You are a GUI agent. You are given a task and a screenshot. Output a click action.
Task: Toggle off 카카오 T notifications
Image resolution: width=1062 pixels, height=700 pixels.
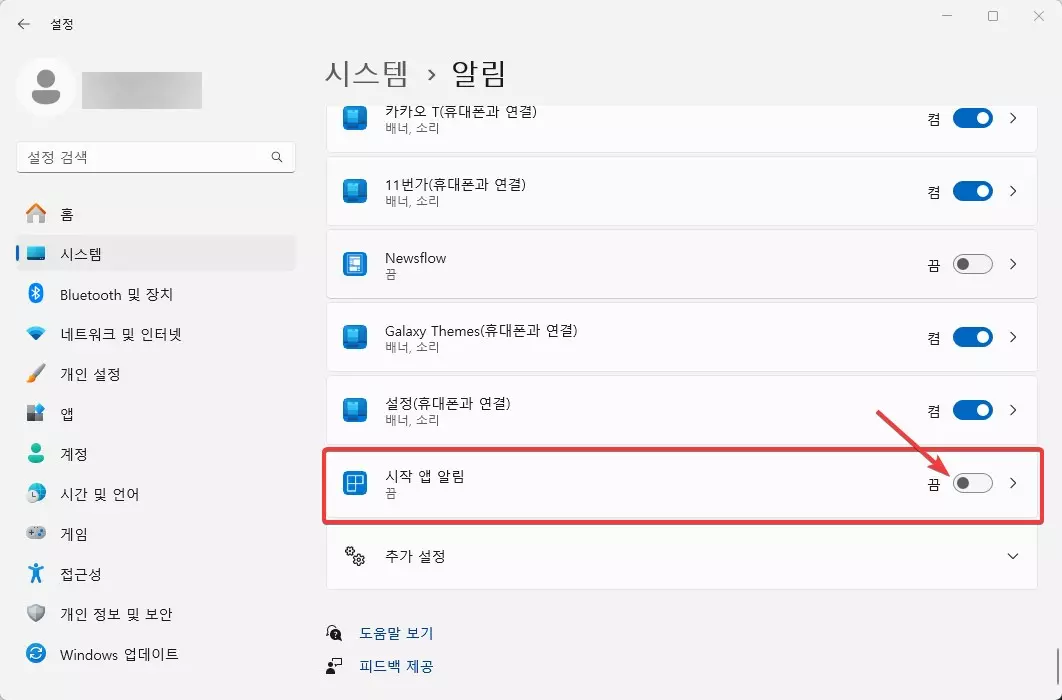click(970, 118)
